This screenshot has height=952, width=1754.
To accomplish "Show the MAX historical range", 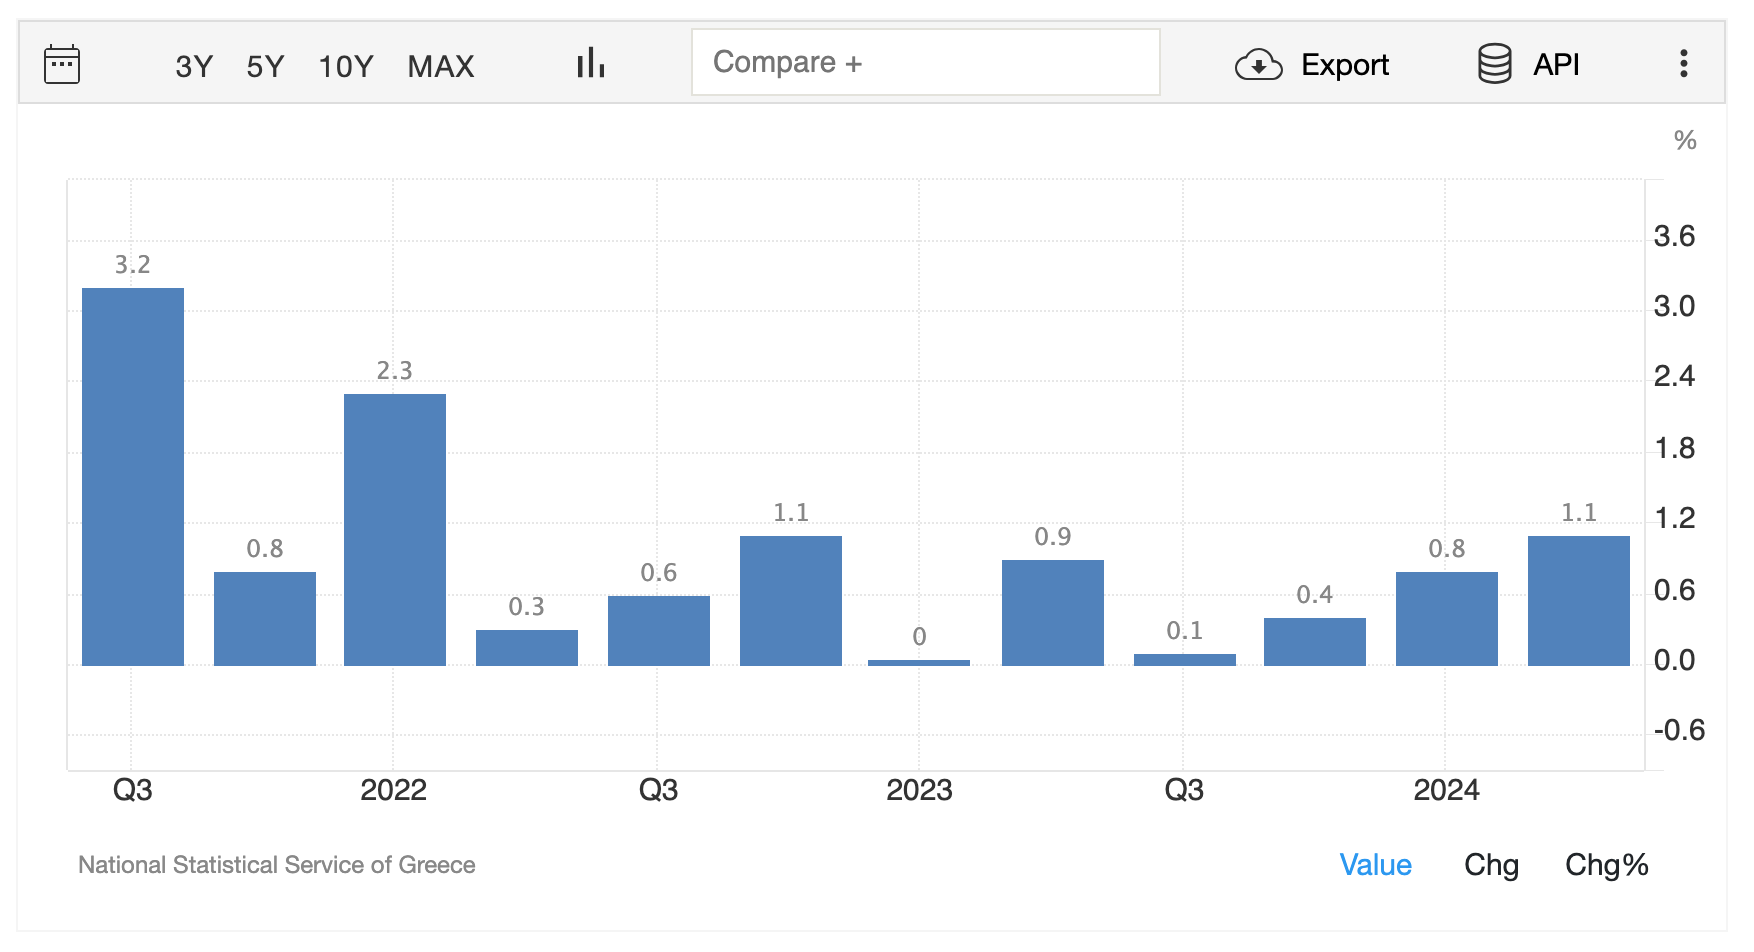I will point(440,66).
